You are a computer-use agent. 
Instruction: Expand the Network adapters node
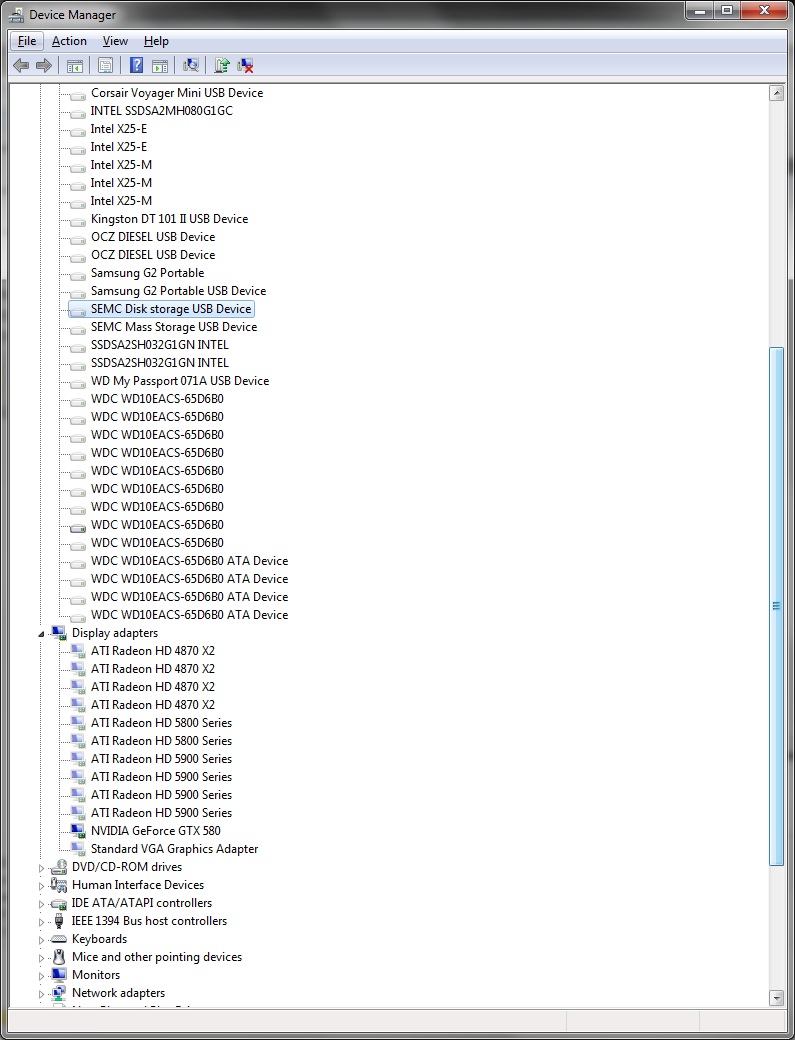pos(41,994)
